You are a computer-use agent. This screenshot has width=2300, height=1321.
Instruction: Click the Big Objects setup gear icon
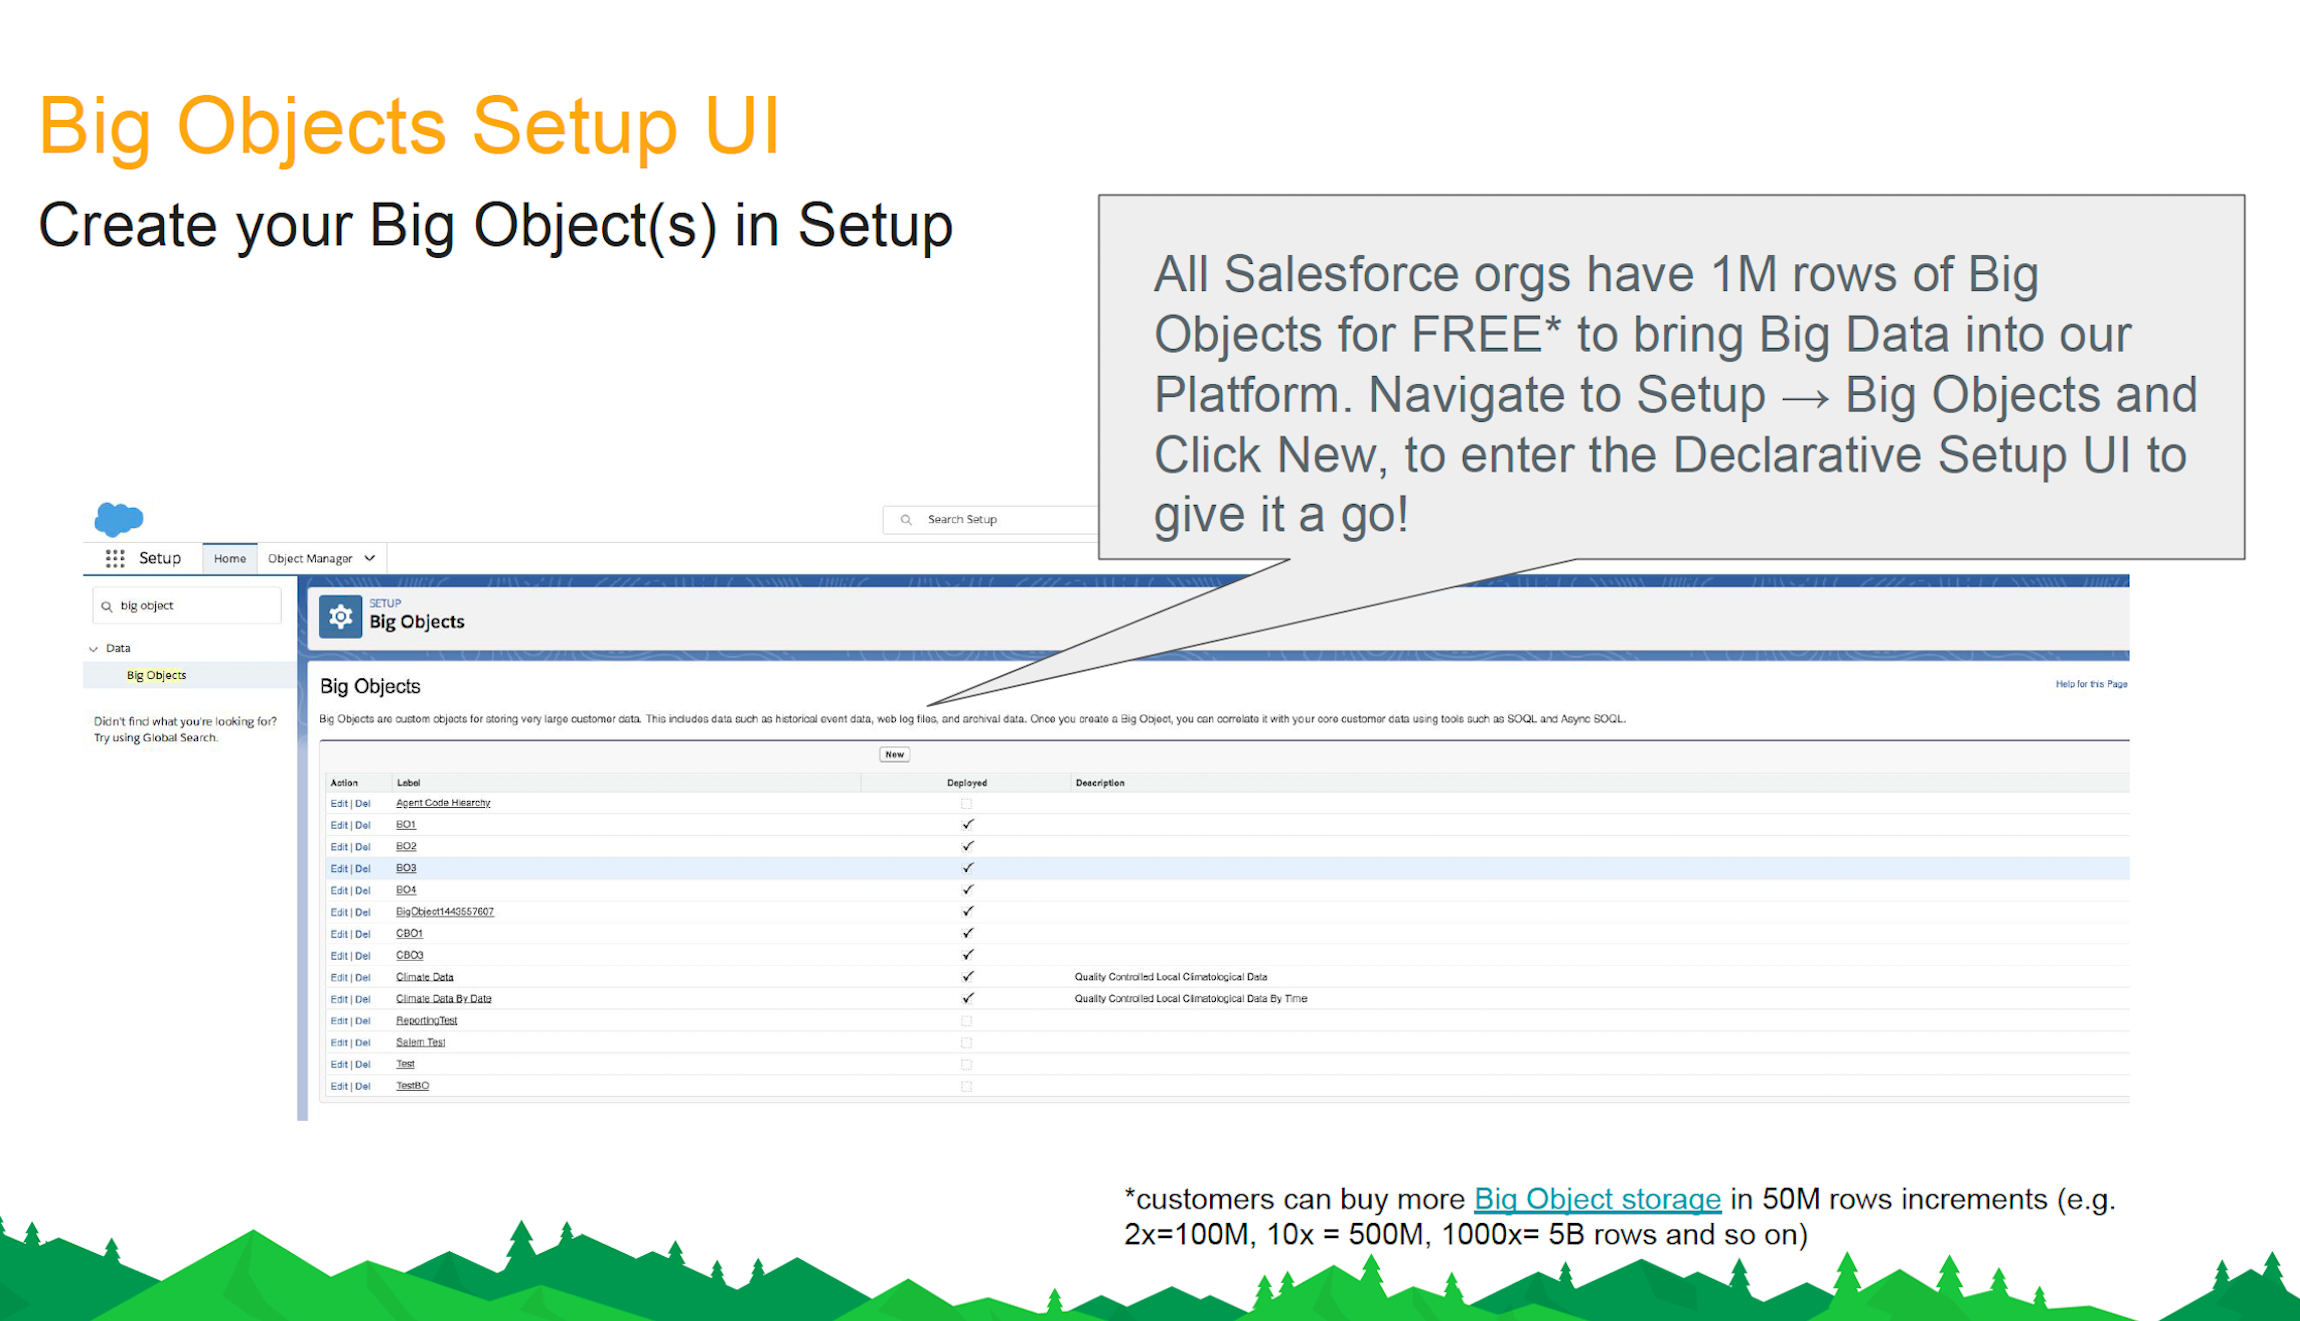(340, 617)
